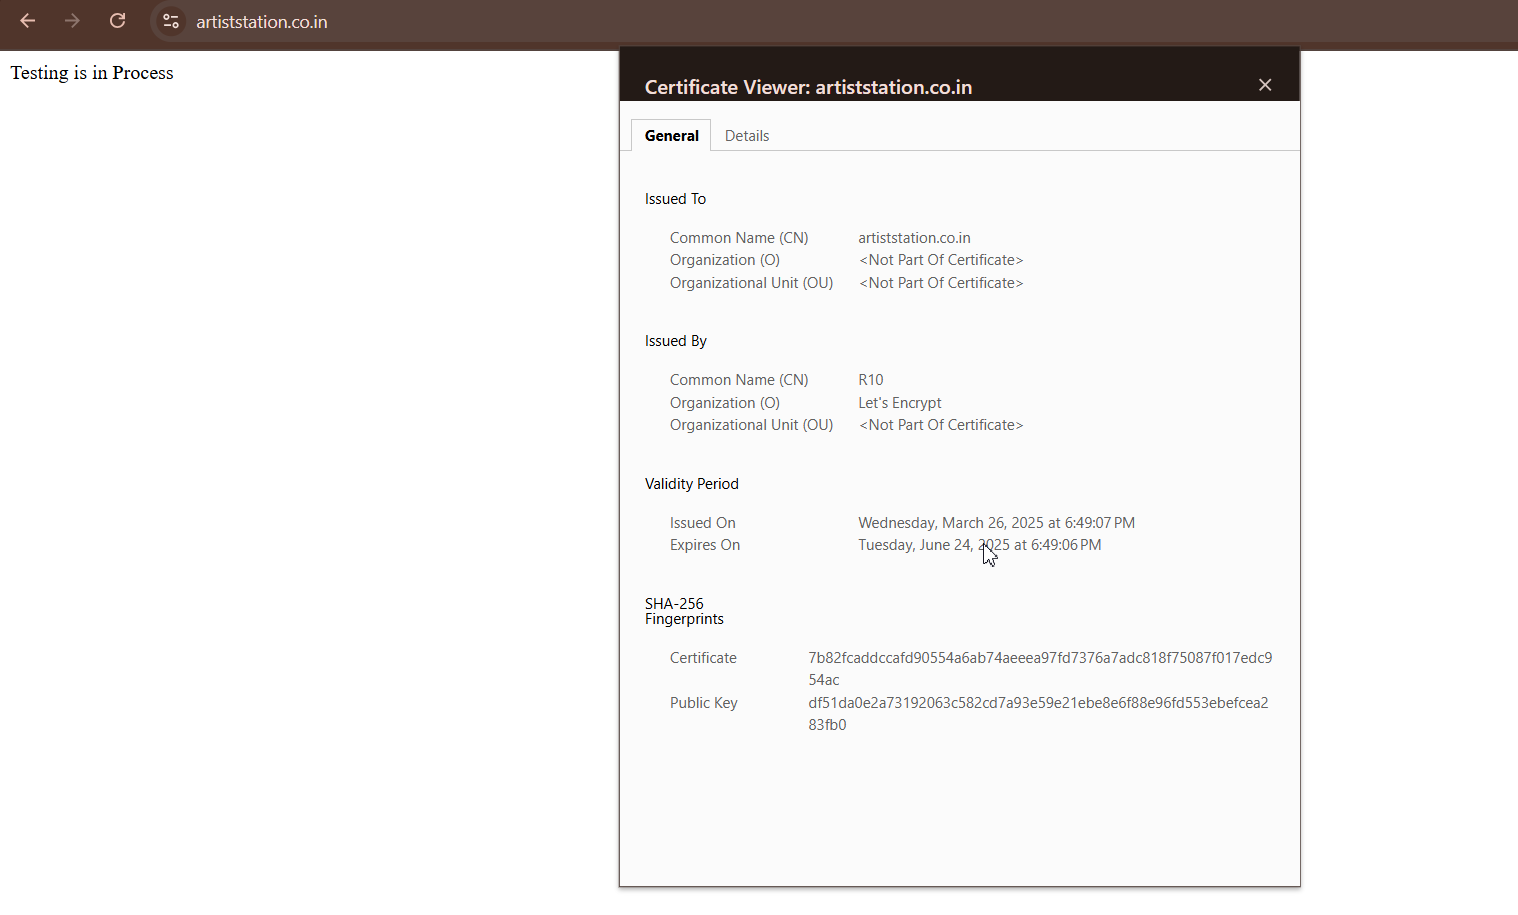Click the SHA-256 Fingerprints section heading
This screenshot has width=1518, height=915.
point(683,611)
